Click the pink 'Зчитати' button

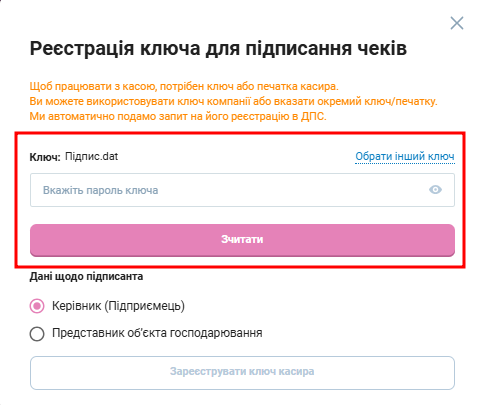[x=242, y=240]
